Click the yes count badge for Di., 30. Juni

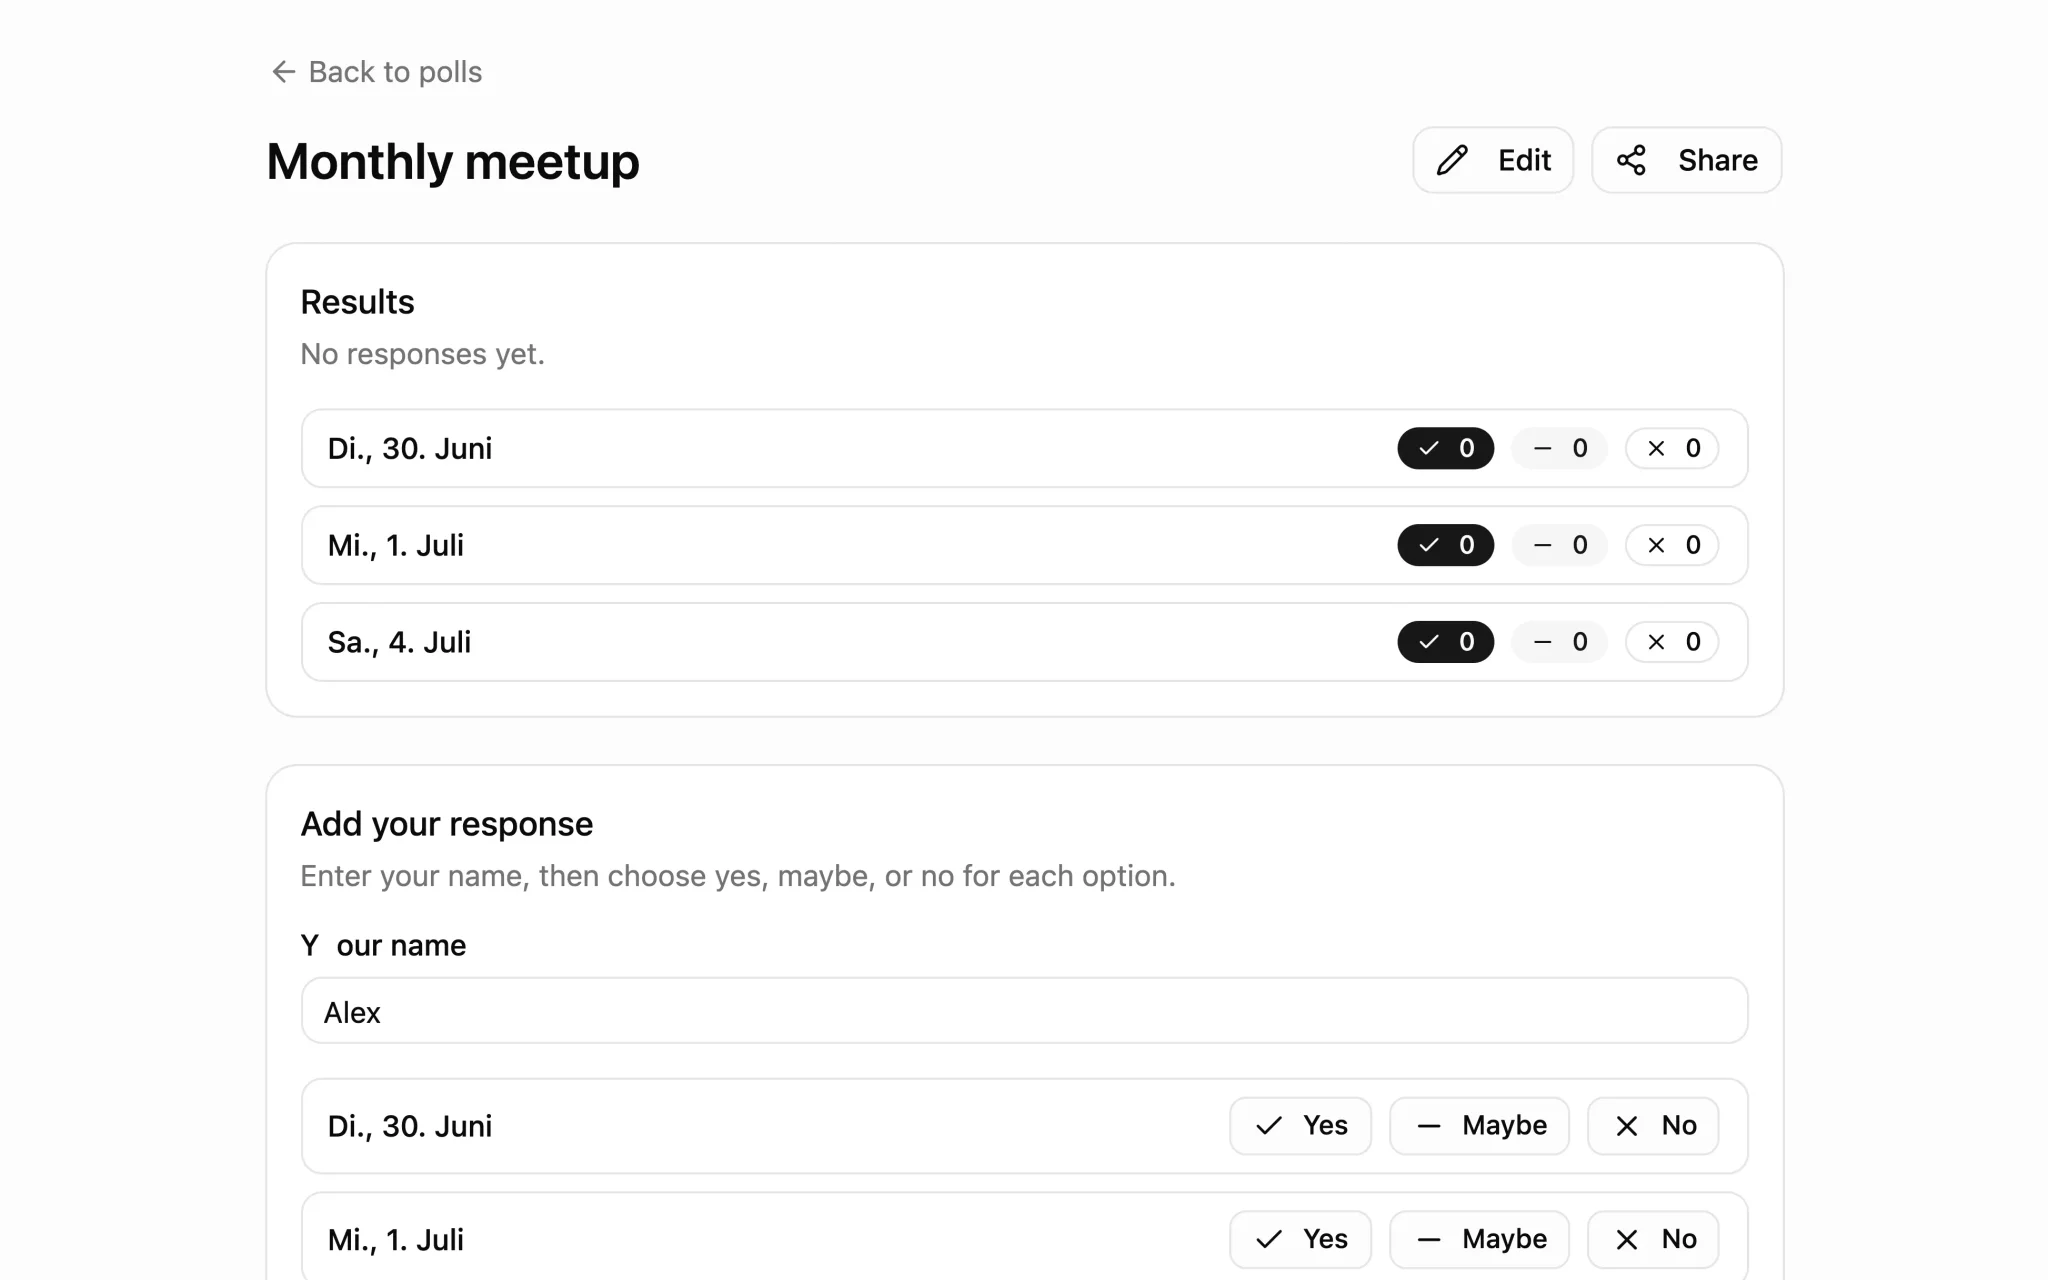pyautogui.click(x=1446, y=448)
